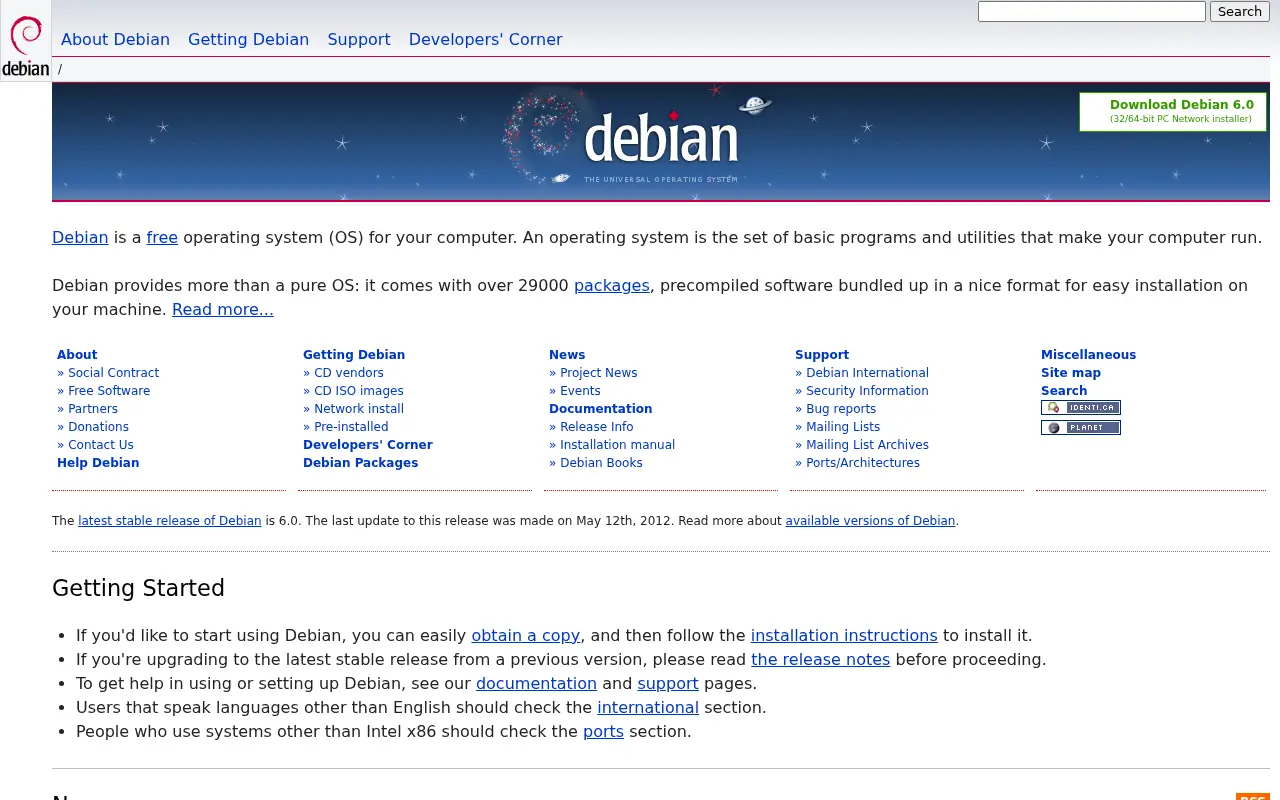View Security Information
The height and width of the screenshot is (800, 1280).
(x=867, y=391)
